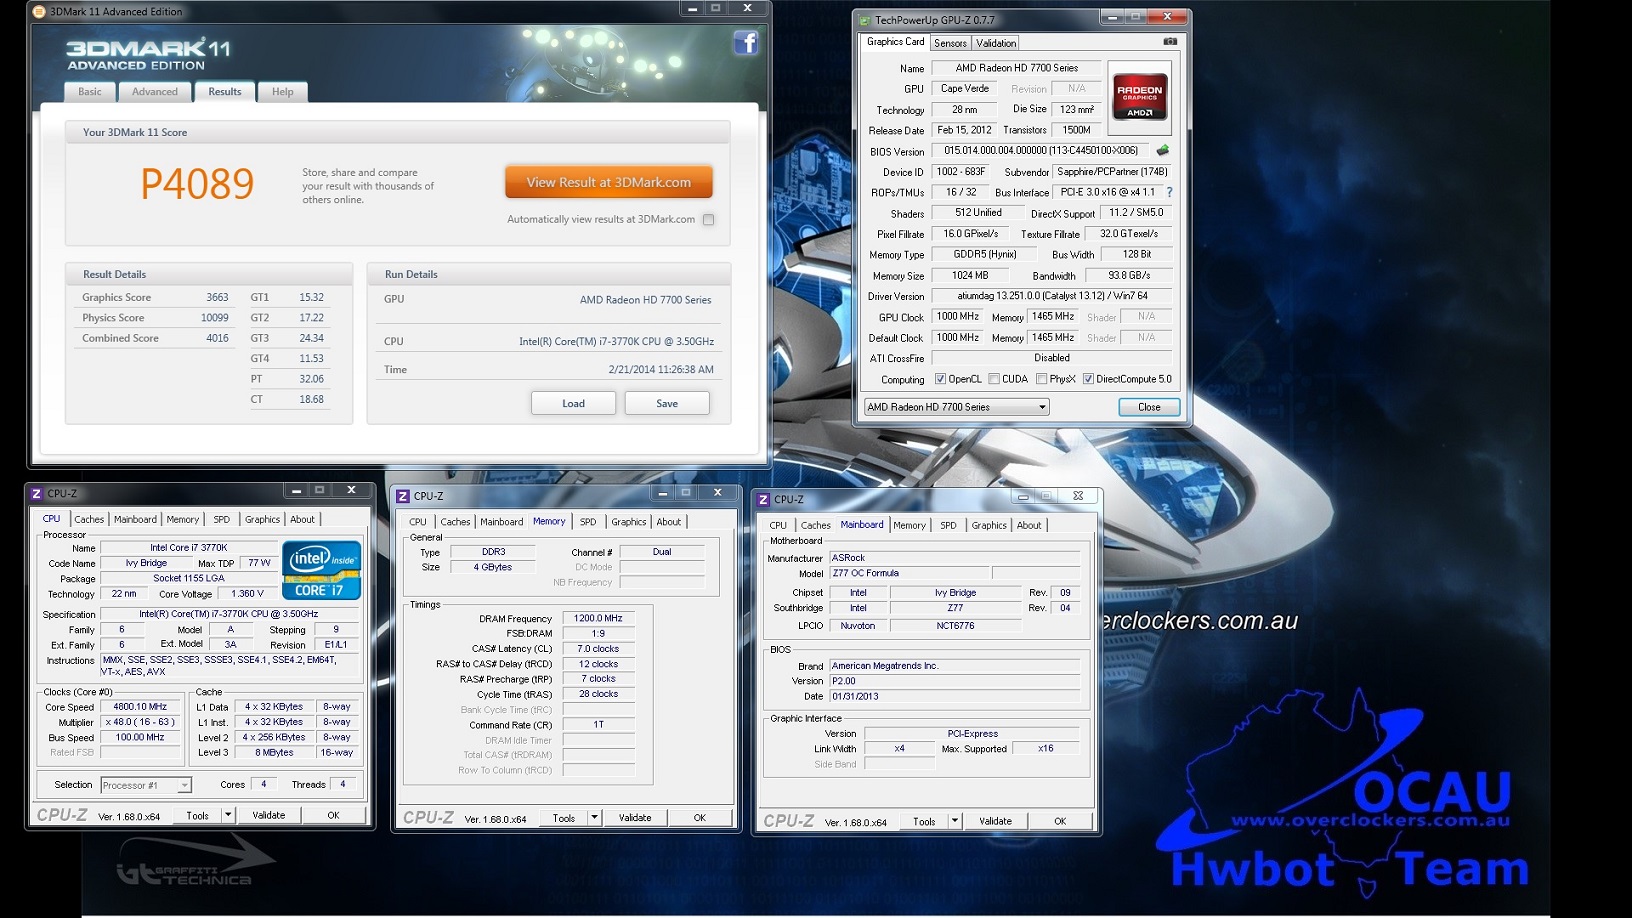Image resolution: width=1632 pixels, height=918 pixels.
Task: Click the P4089 score text
Action: coord(197,184)
